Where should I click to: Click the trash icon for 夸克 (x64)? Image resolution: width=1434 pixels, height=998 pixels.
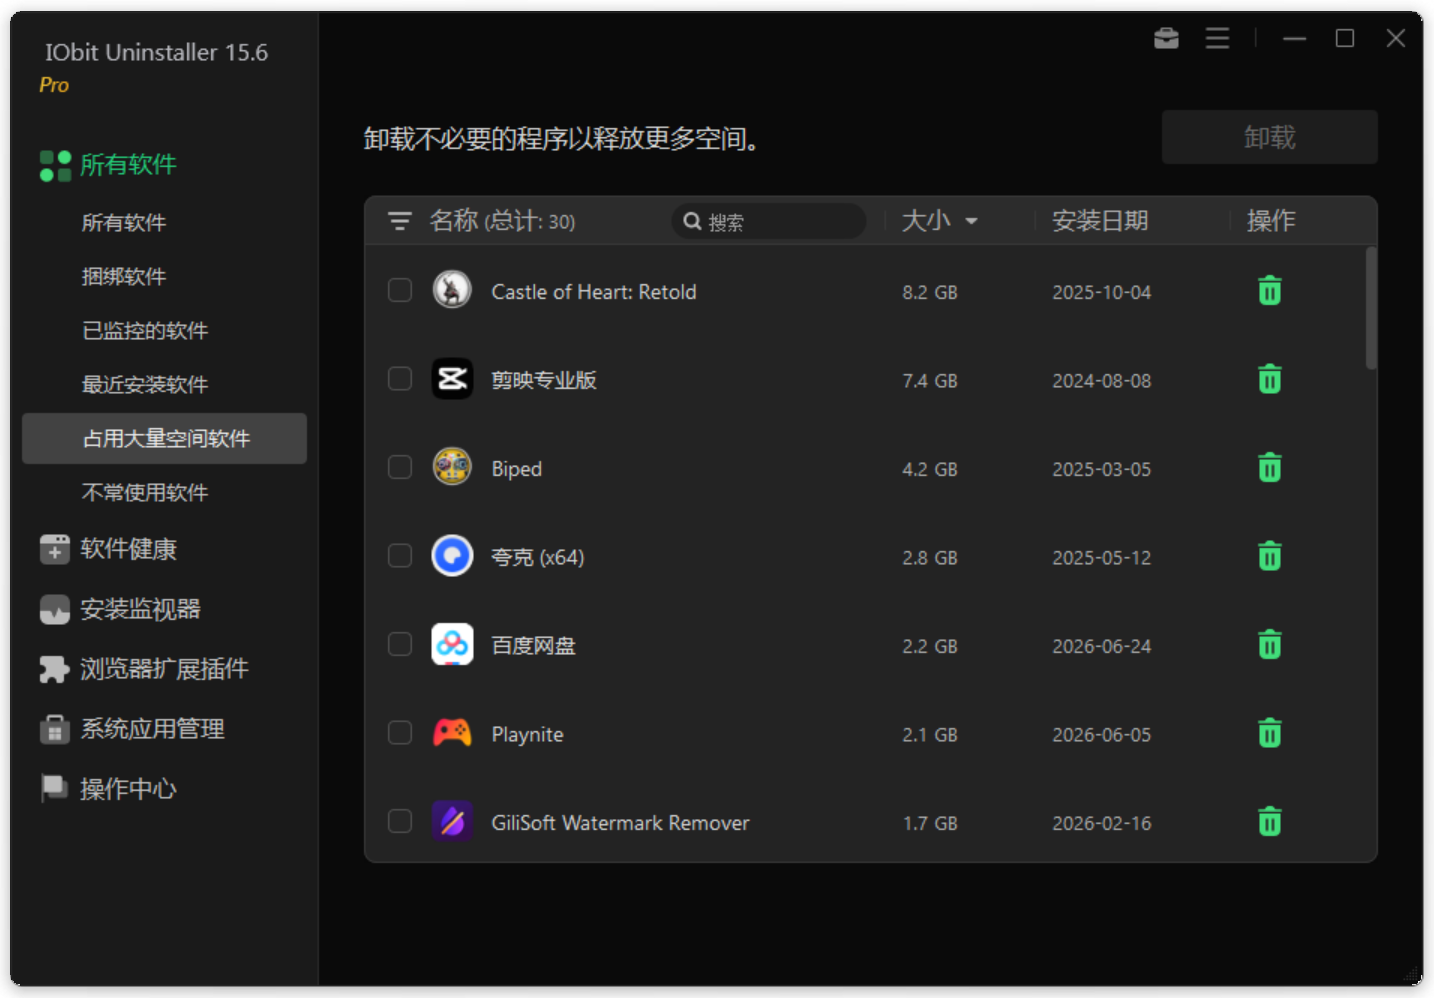(1270, 556)
